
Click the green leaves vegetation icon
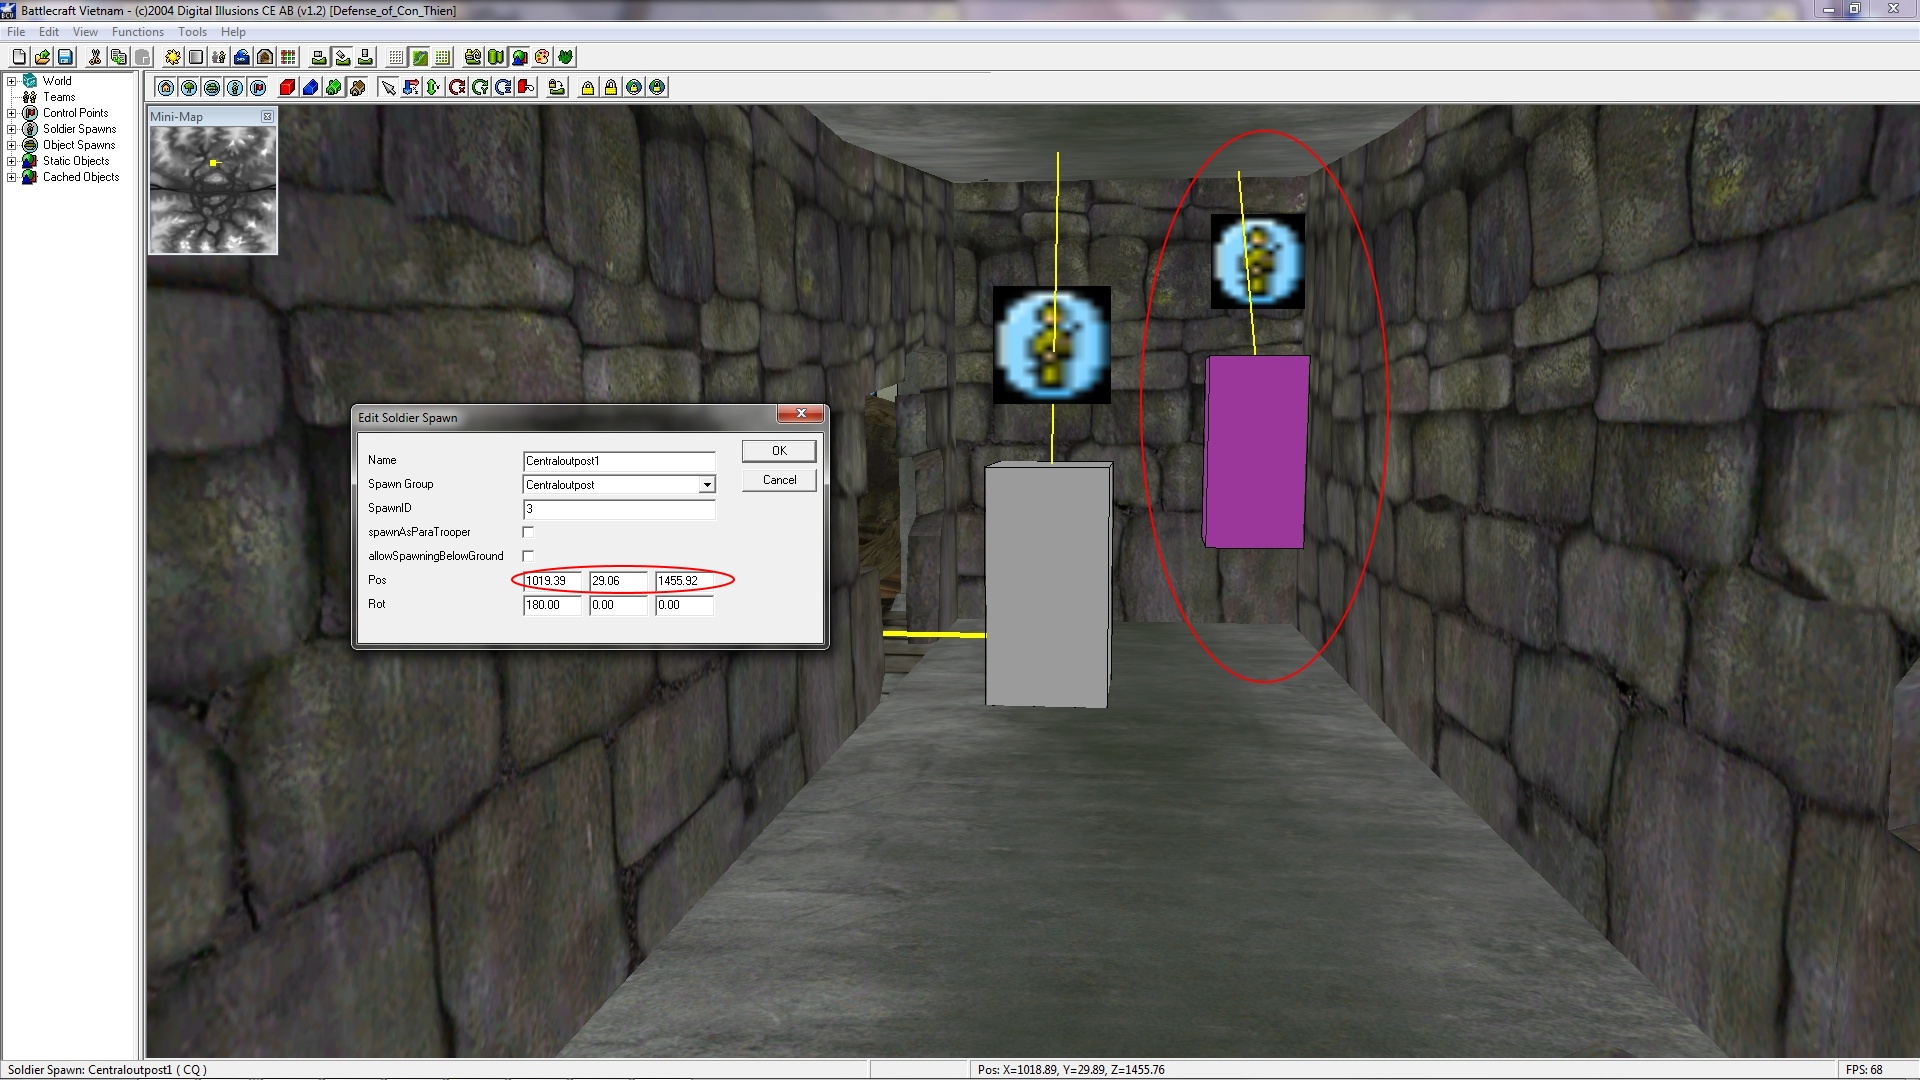click(x=565, y=57)
